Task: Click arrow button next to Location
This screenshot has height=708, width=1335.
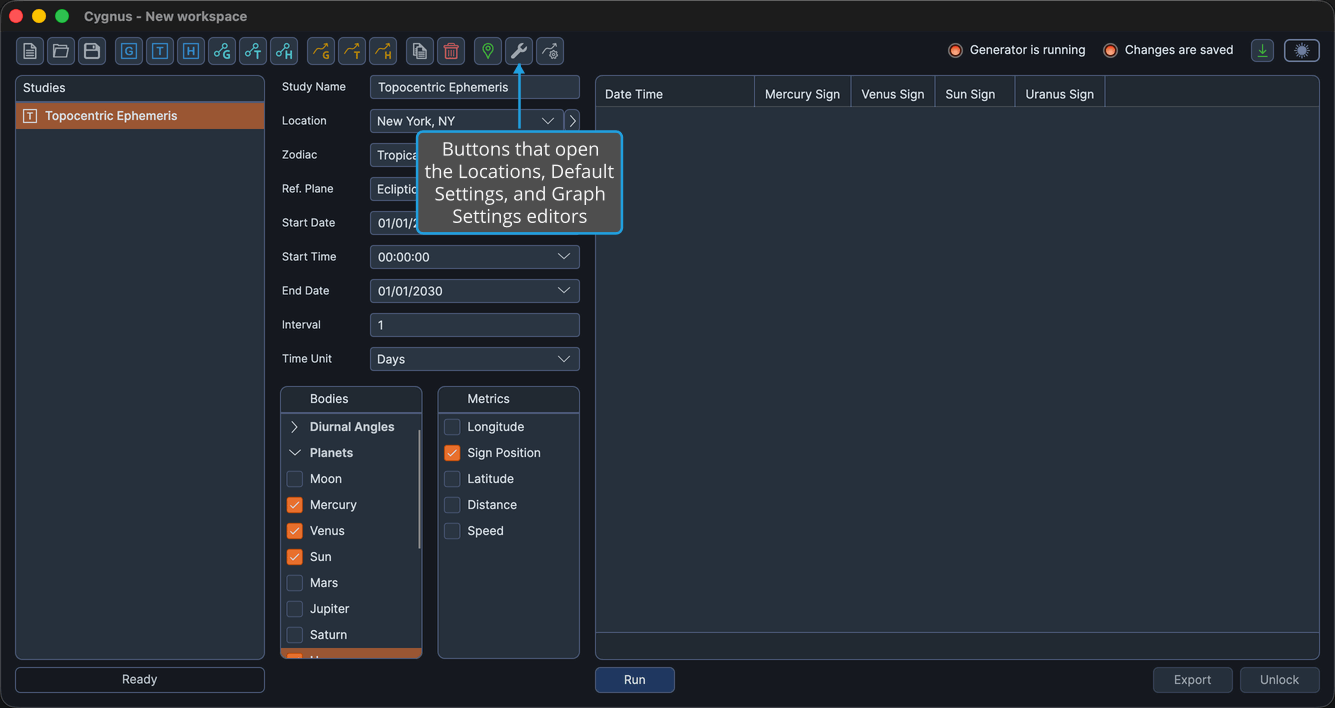Action: (572, 121)
